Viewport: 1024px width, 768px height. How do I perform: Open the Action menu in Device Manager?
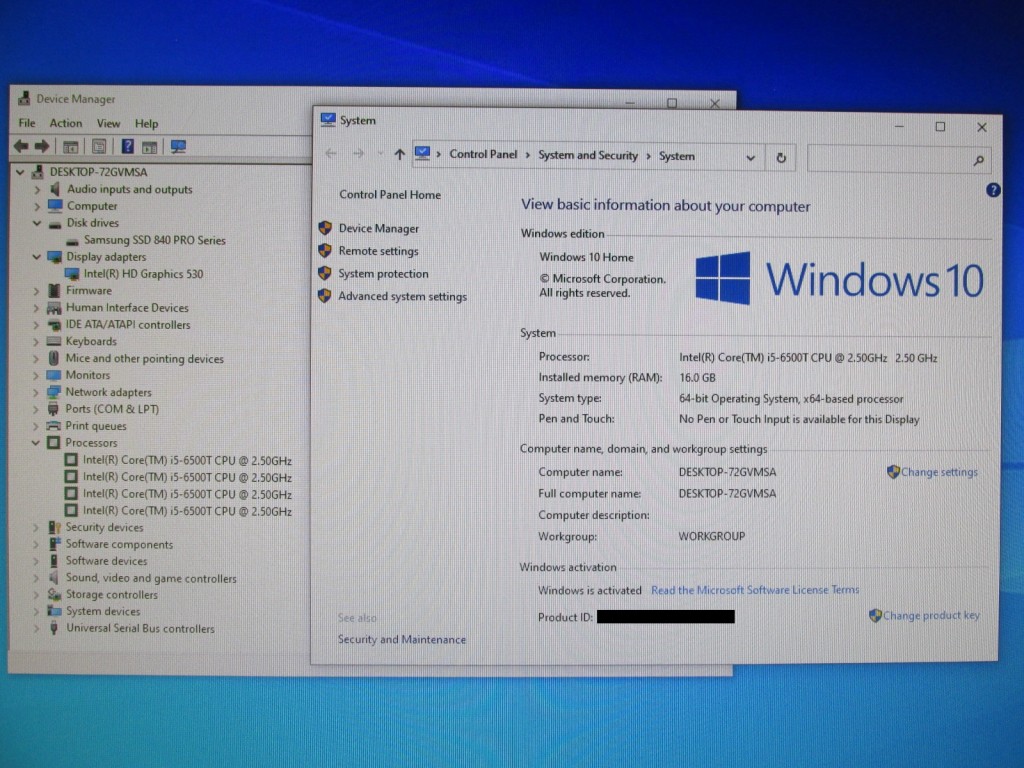click(66, 123)
